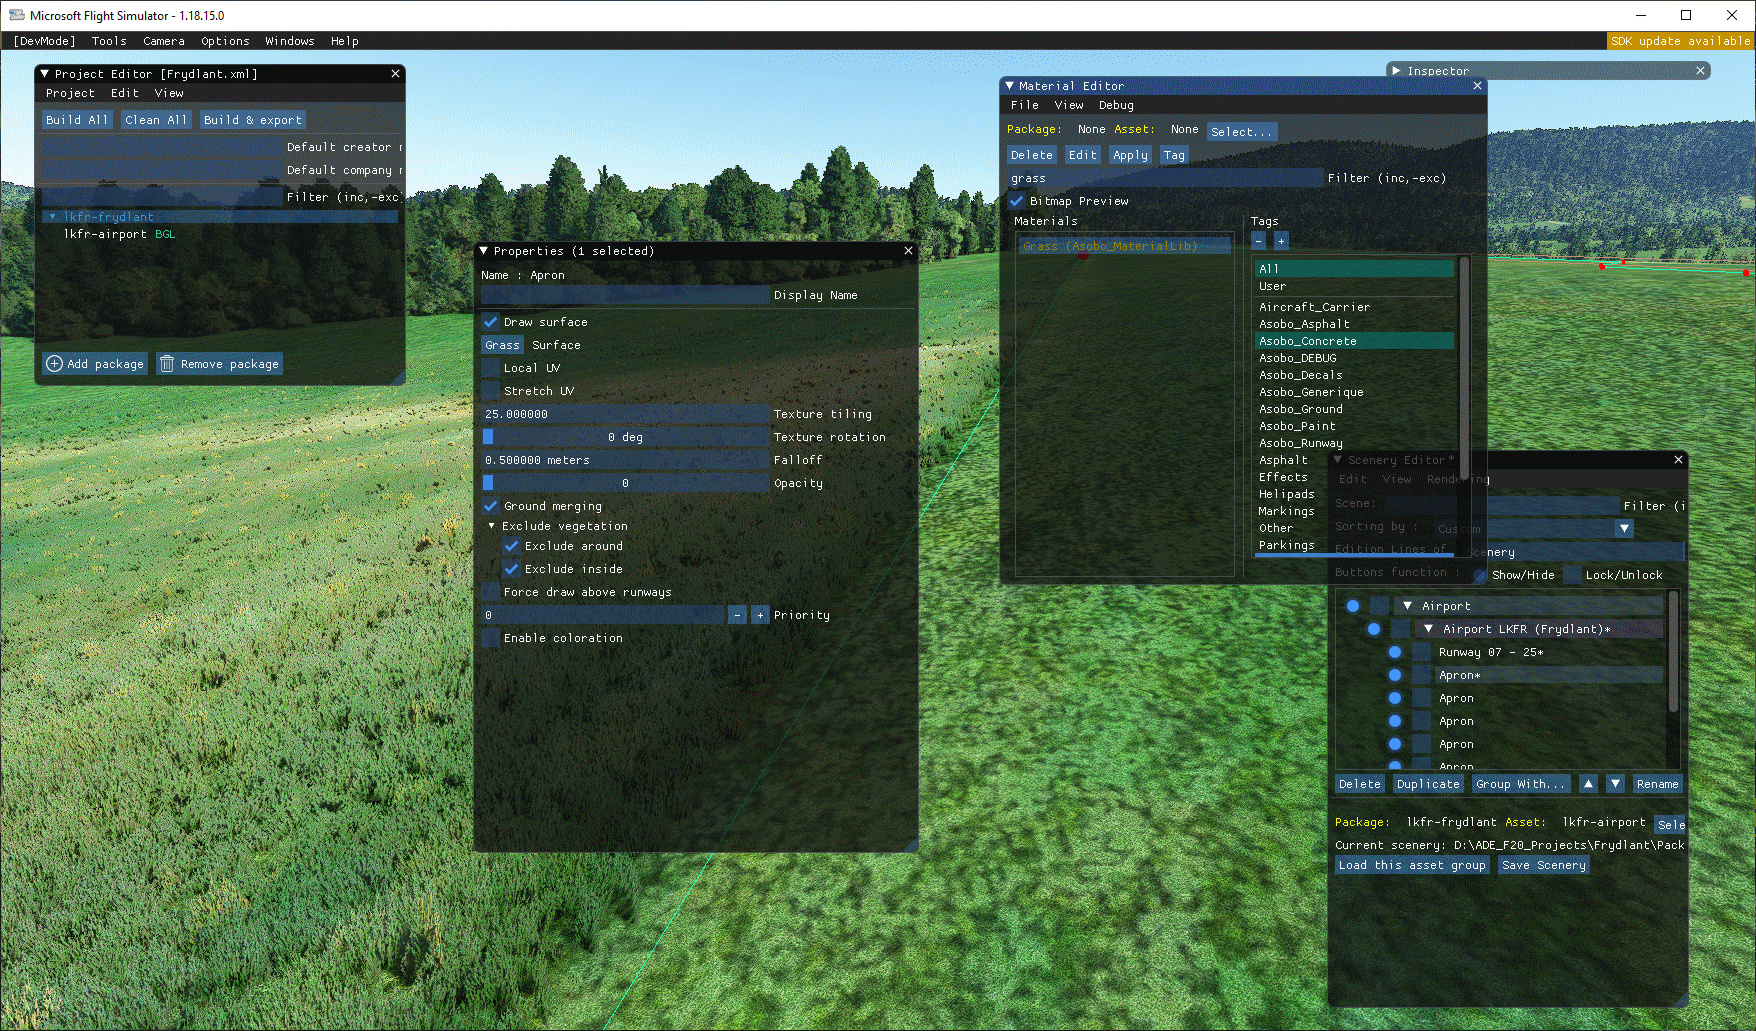Uncheck the Draw surface checkbox
This screenshot has height=1031, width=1756.
490,322
